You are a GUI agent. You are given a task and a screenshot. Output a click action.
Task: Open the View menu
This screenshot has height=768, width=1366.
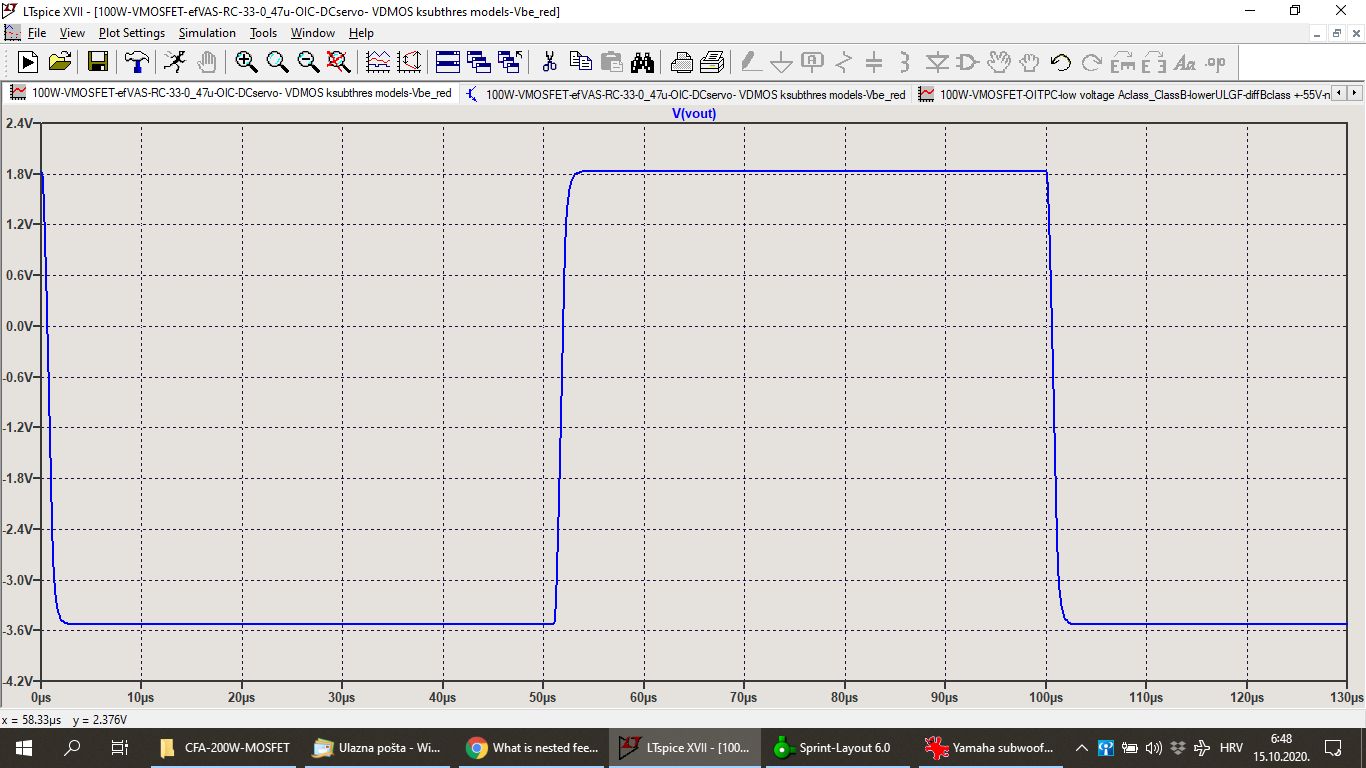[x=72, y=33]
